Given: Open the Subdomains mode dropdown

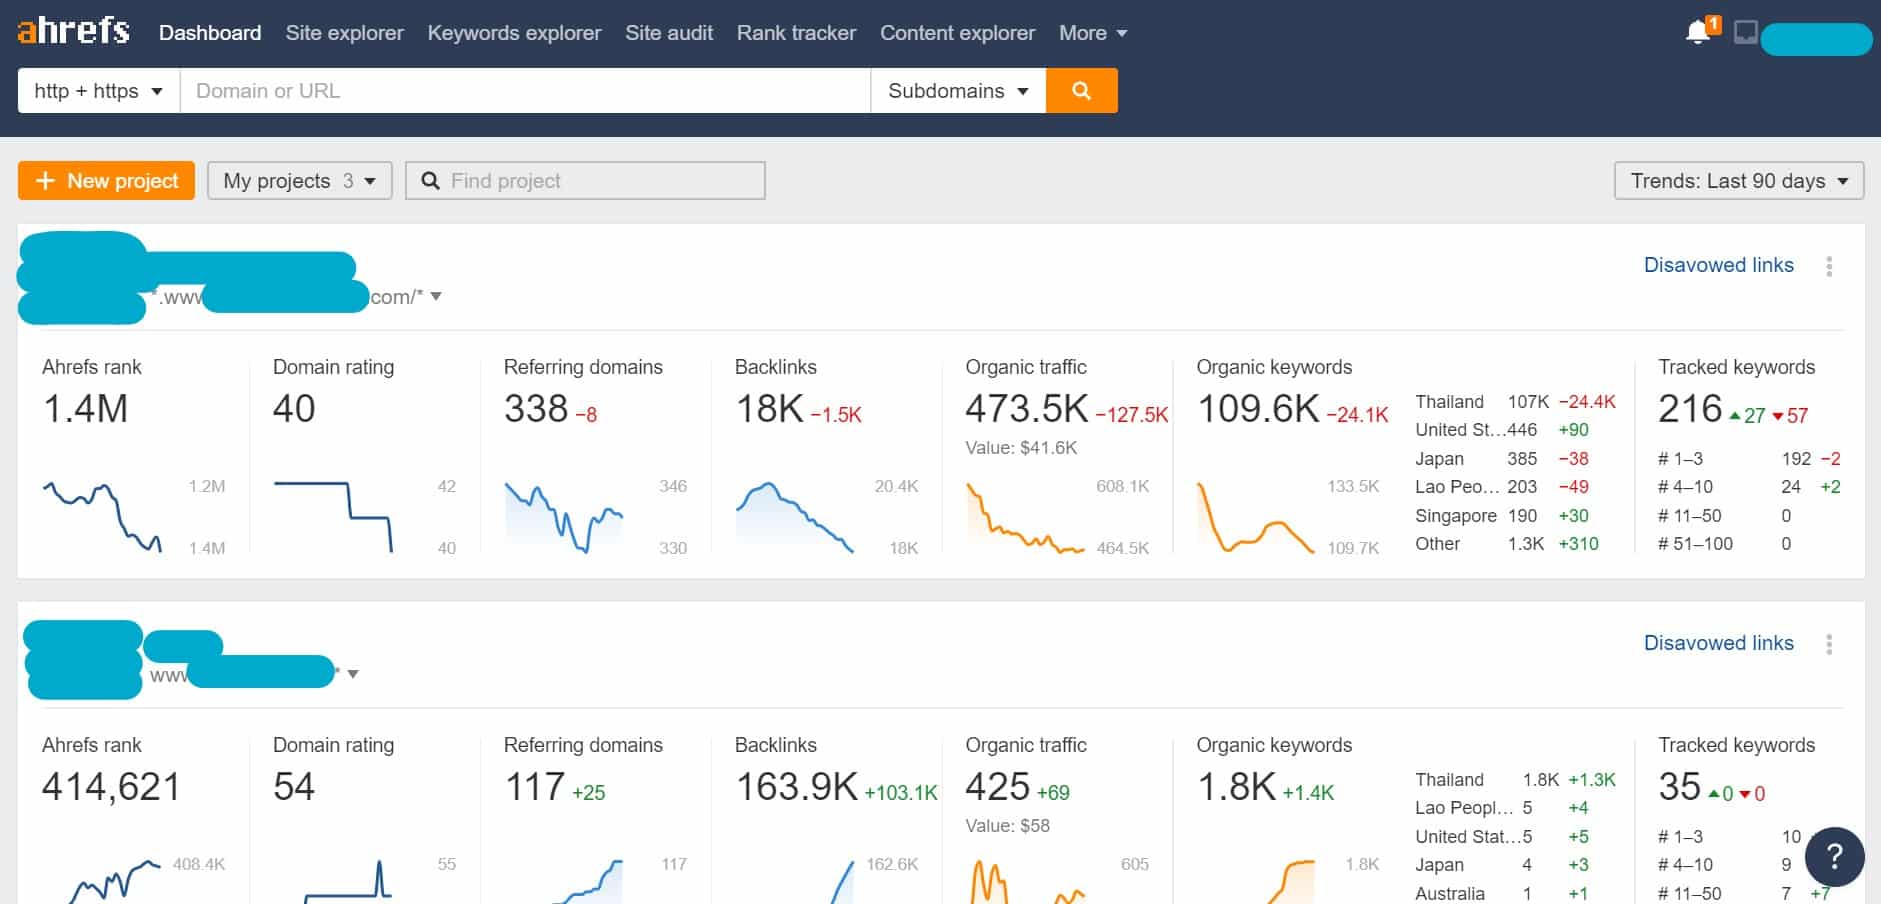Looking at the screenshot, I should coord(956,90).
